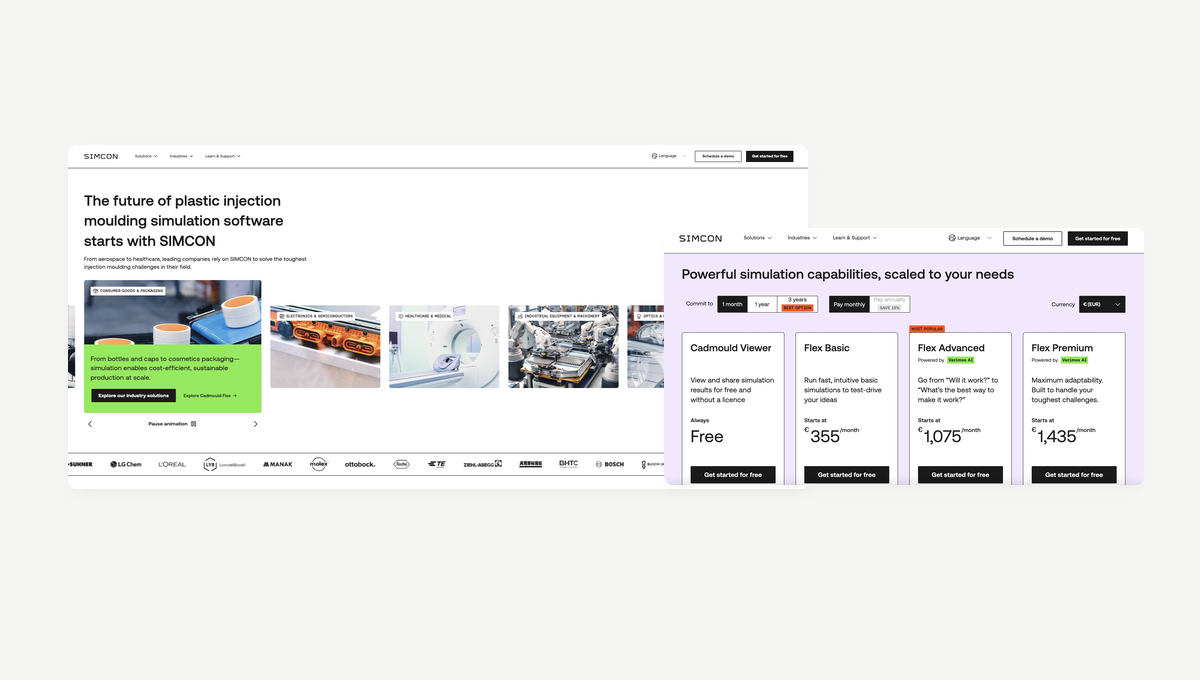The image size is (1200, 680).
Task: Open the Electronics & Semiconductors image card
Action: point(325,347)
